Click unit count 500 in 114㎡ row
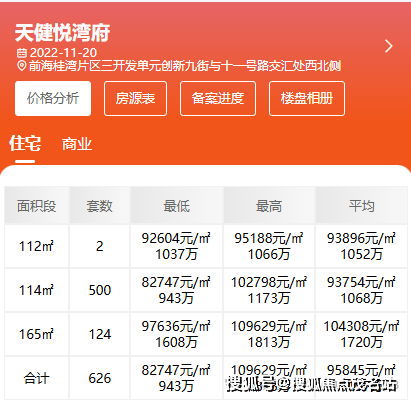Viewport: 411px width, 401px height. point(99,290)
